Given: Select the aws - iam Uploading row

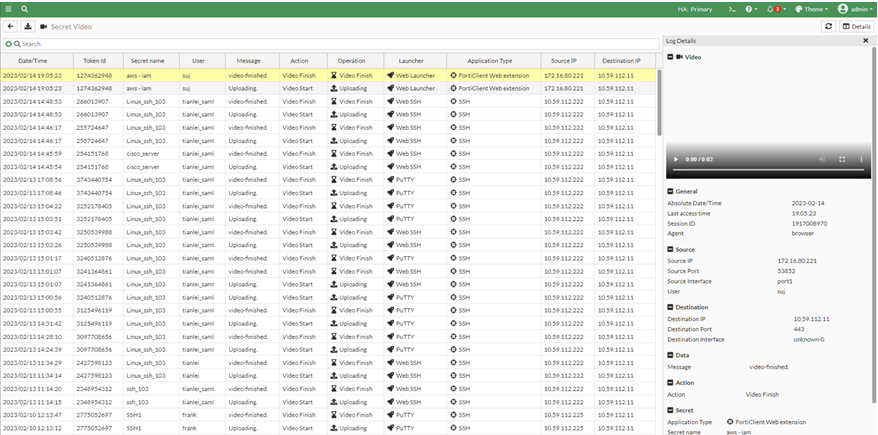Looking at the screenshot, I should click(x=328, y=88).
